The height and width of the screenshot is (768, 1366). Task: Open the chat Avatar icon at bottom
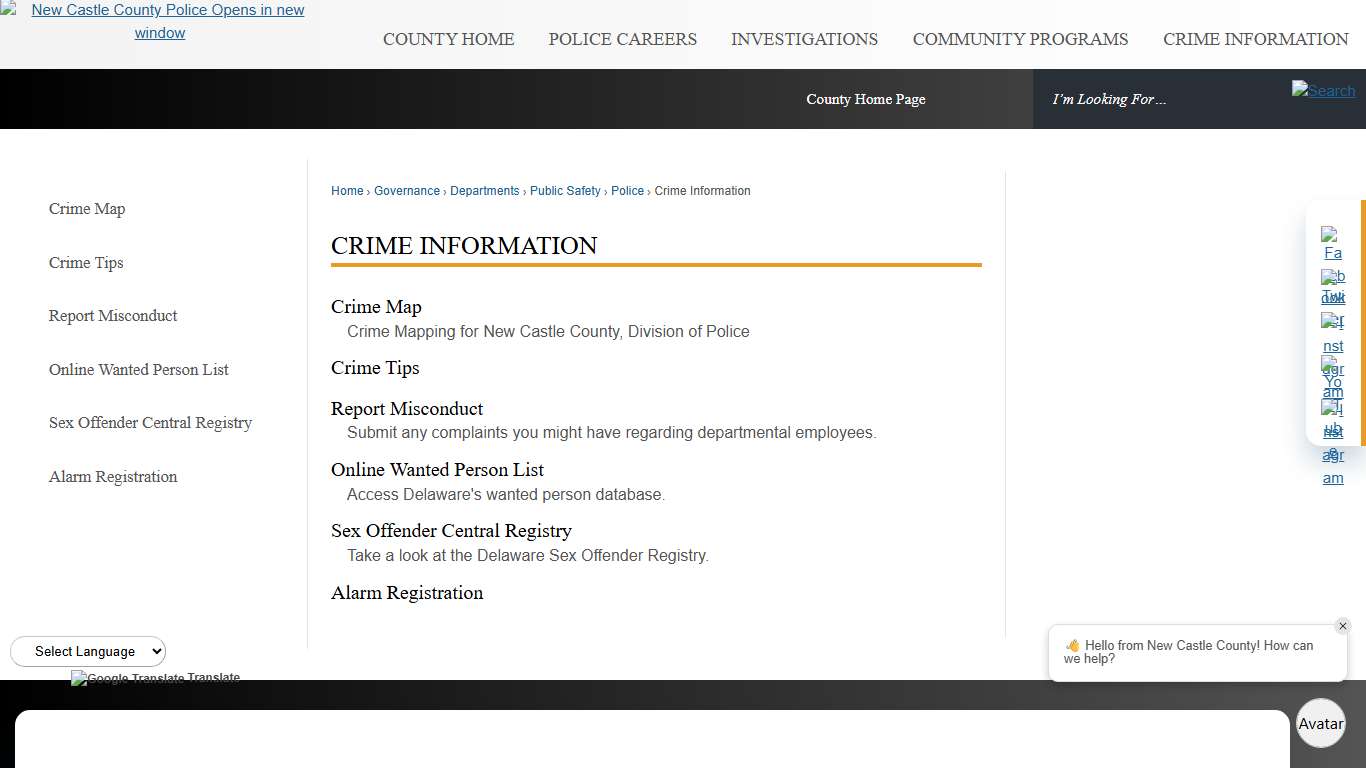click(1320, 723)
